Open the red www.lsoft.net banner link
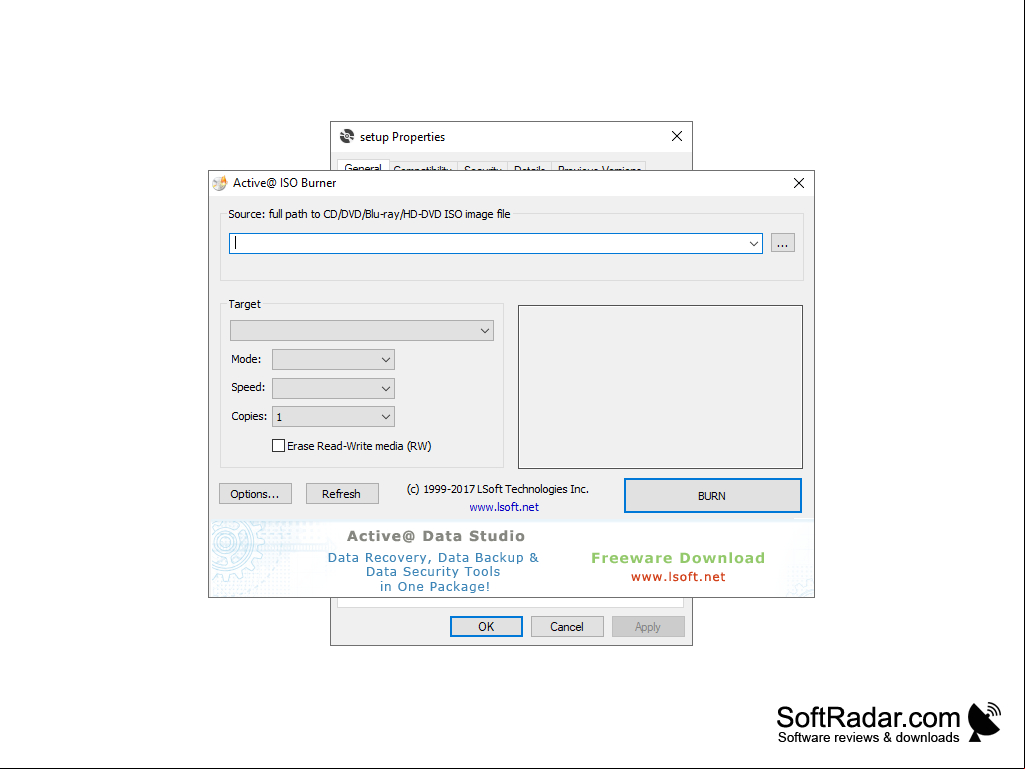Viewport: 1025px width, 769px height. [678, 577]
